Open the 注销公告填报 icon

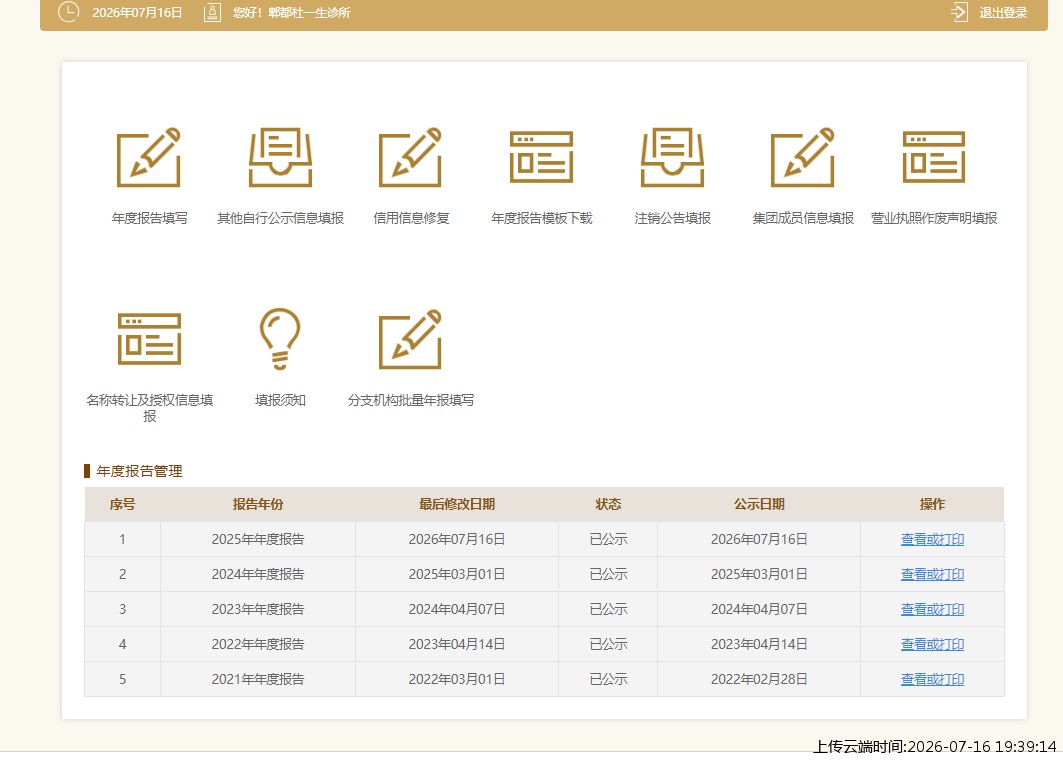(x=673, y=157)
